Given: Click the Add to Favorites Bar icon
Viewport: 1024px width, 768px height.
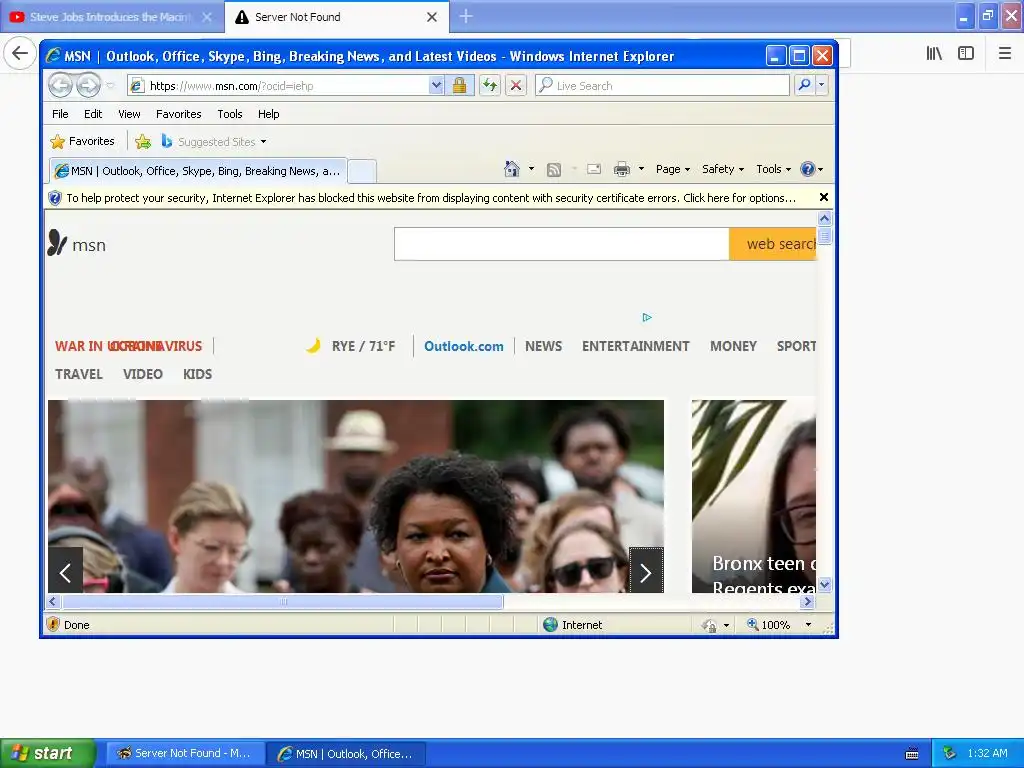Looking at the screenshot, I should click(x=143, y=141).
